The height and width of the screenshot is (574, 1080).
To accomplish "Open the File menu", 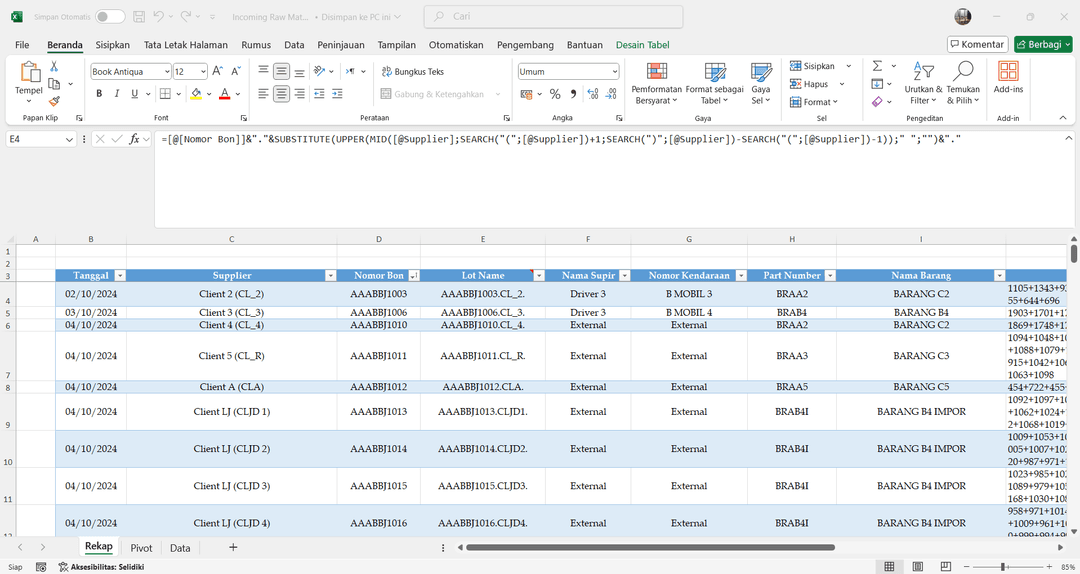I will (x=22, y=45).
